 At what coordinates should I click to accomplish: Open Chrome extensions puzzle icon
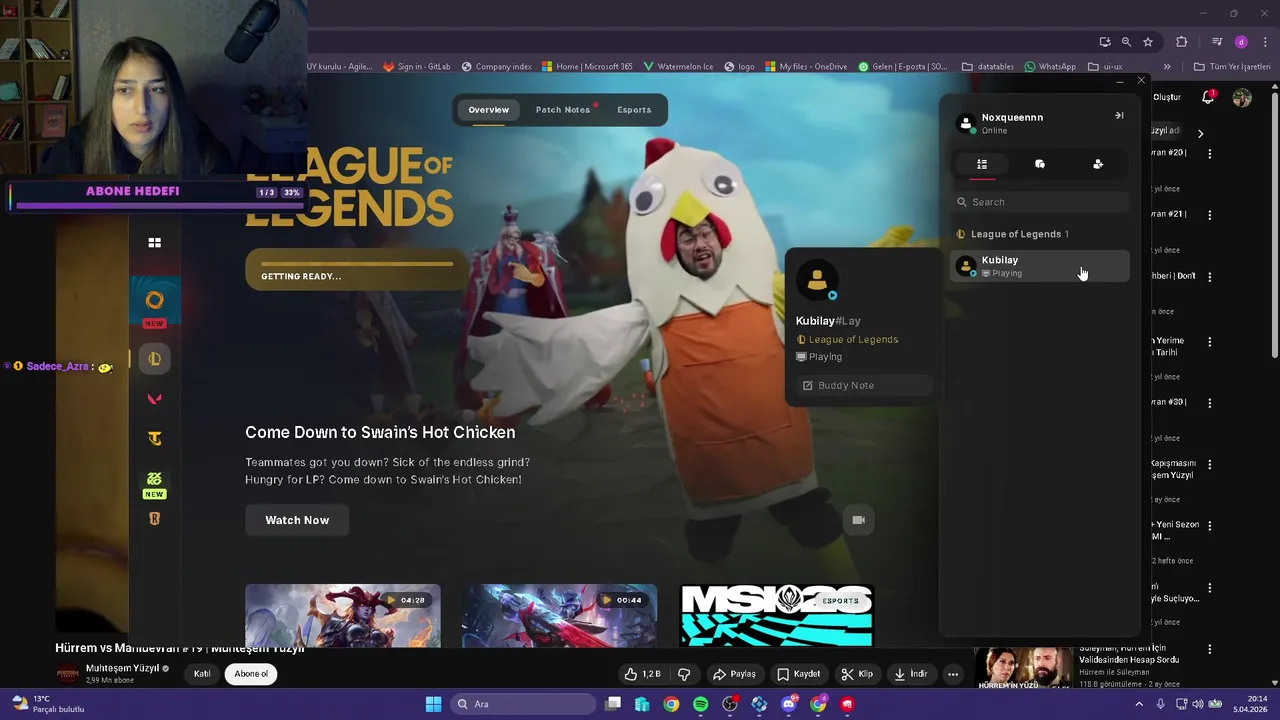(1182, 42)
